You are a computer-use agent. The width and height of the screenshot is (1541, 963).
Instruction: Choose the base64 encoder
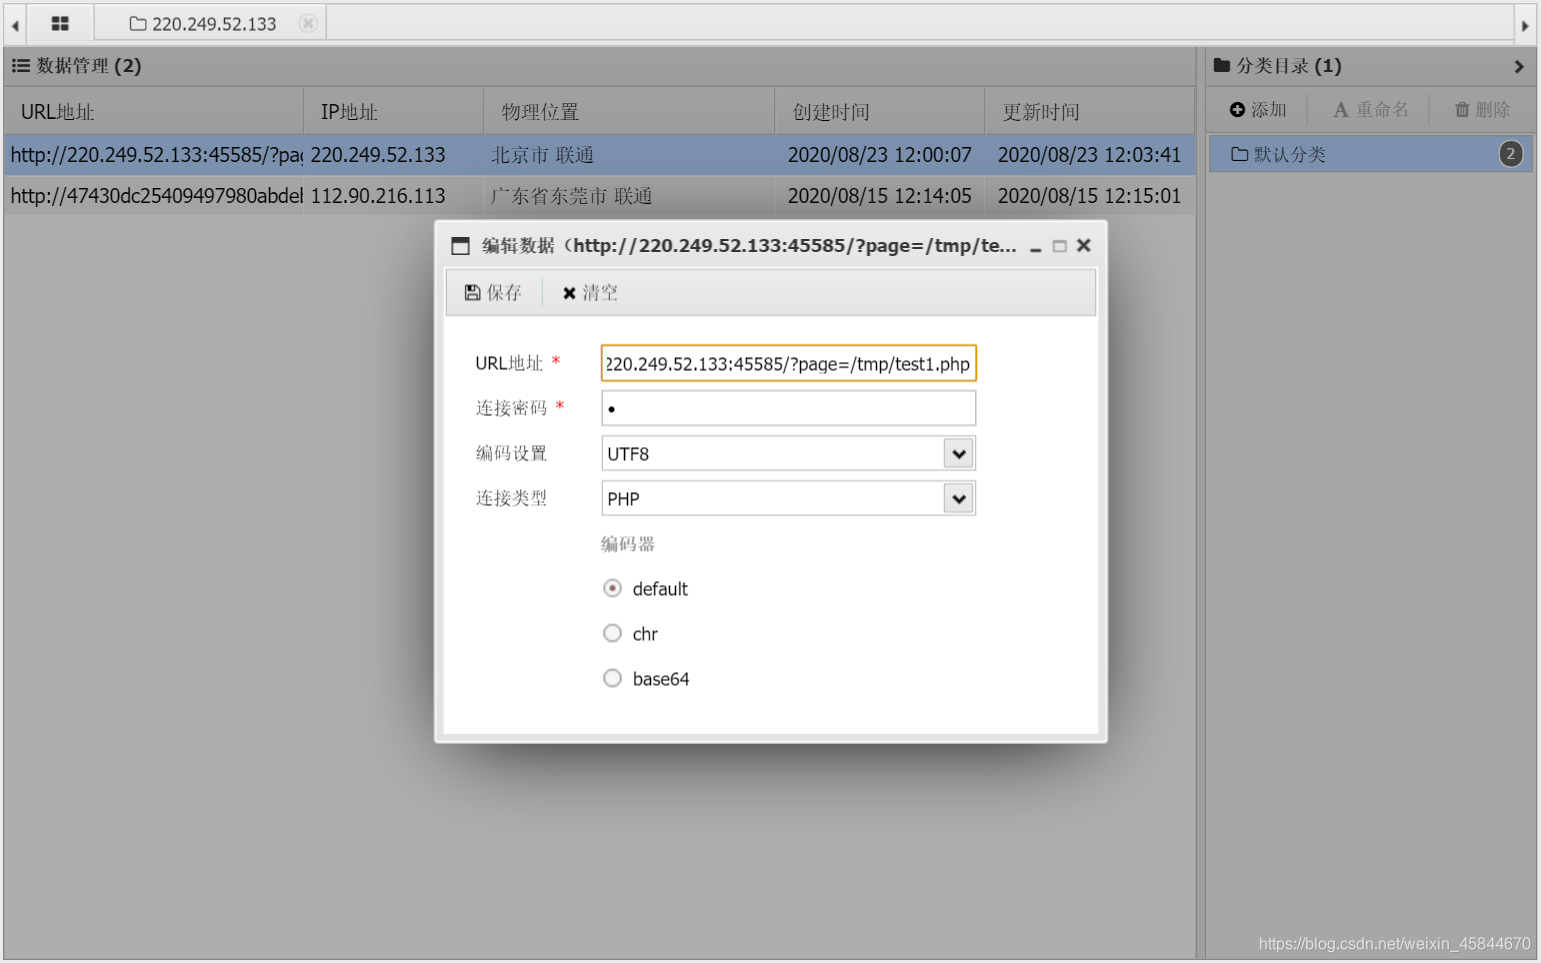click(612, 678)
